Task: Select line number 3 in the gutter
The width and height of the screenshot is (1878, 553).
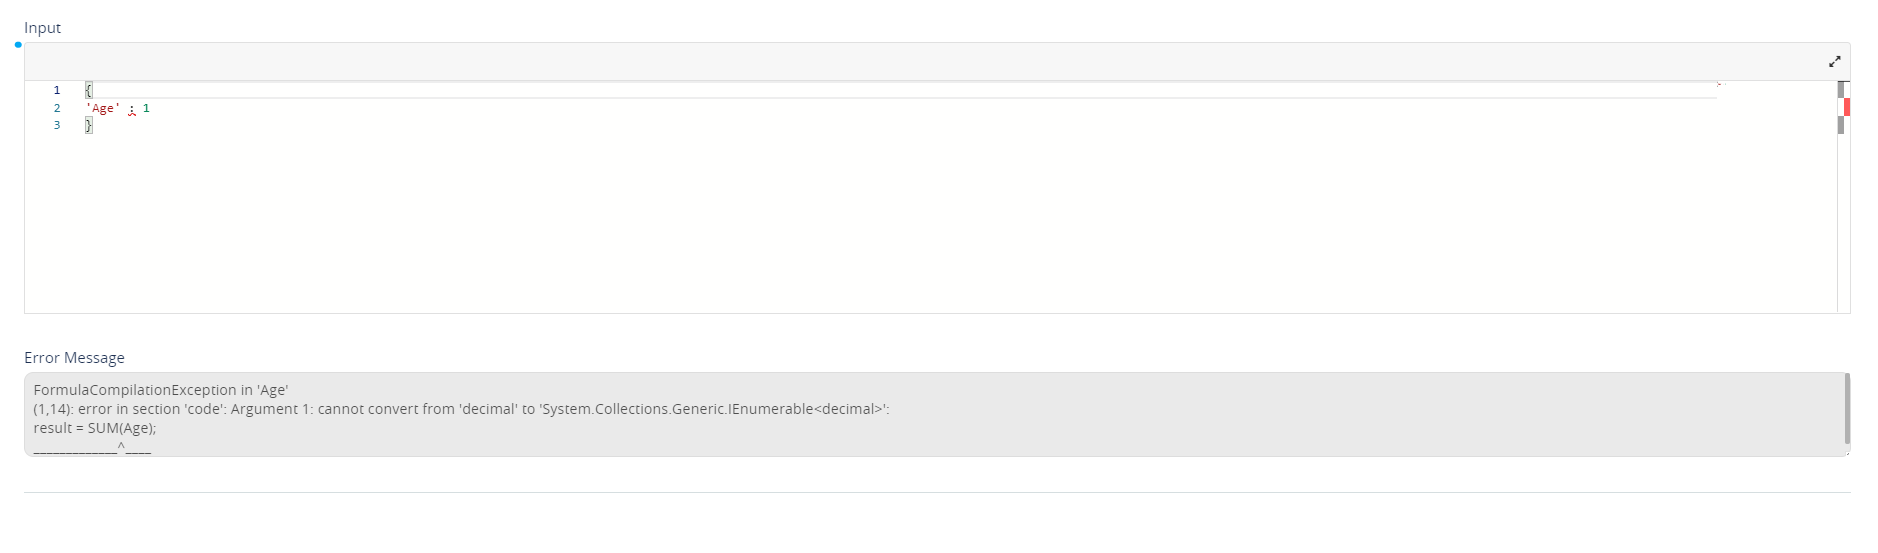Action: 57,125
